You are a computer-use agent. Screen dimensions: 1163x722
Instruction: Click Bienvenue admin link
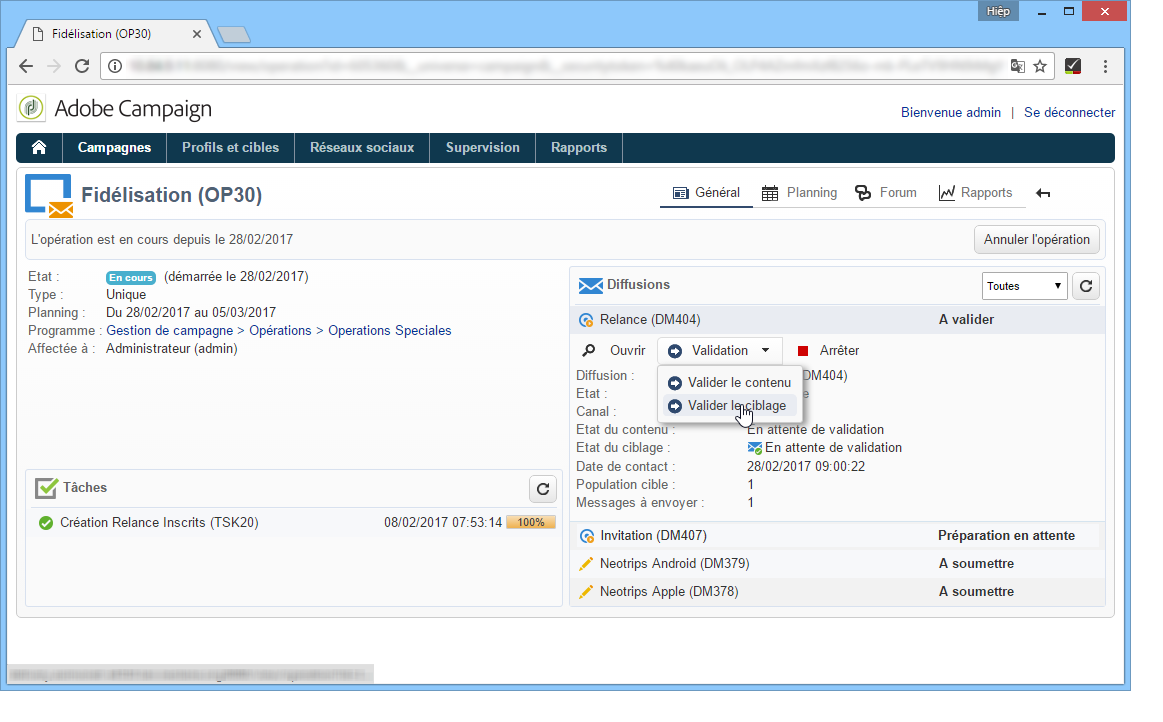coord(951,113)
